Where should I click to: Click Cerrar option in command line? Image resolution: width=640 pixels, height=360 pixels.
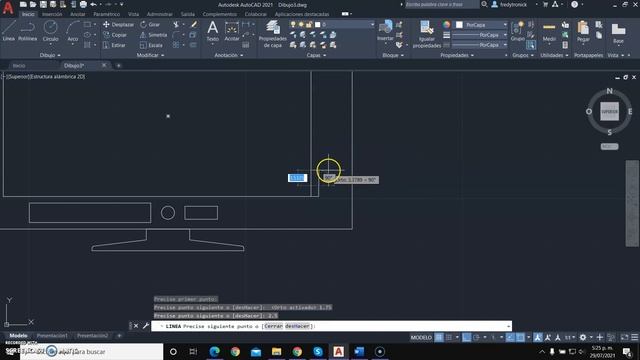(273, 326)
